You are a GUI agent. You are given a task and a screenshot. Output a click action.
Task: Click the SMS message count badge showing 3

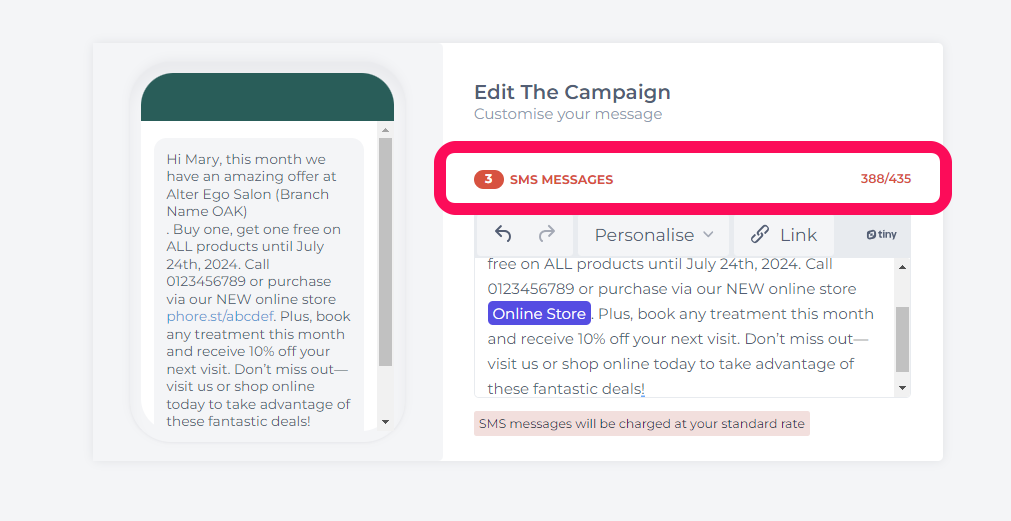(x=488, y=179)
